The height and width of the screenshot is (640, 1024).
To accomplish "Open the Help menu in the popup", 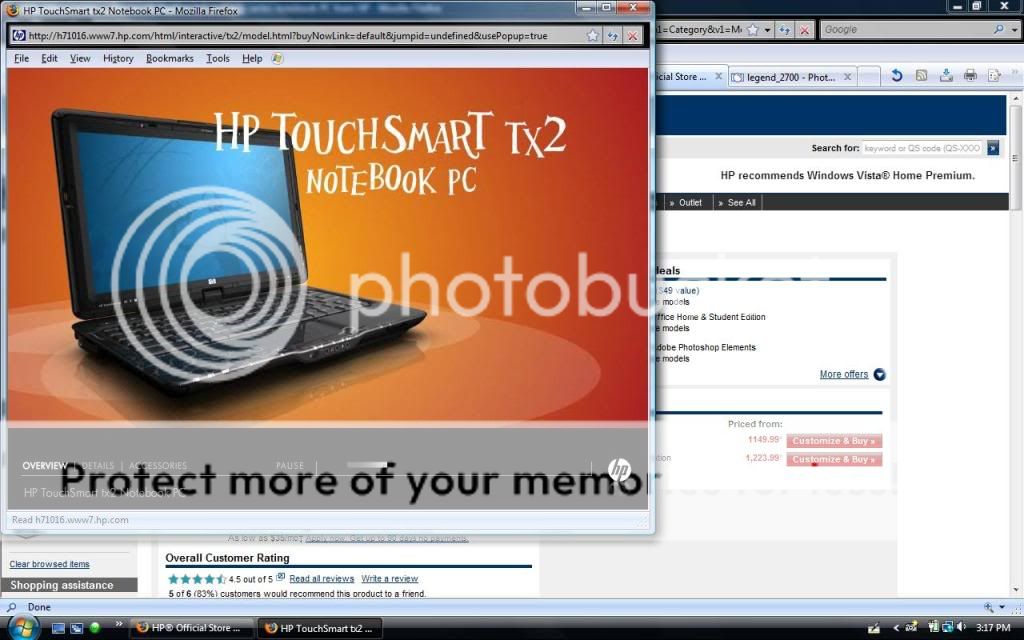I will pos(252,58).
